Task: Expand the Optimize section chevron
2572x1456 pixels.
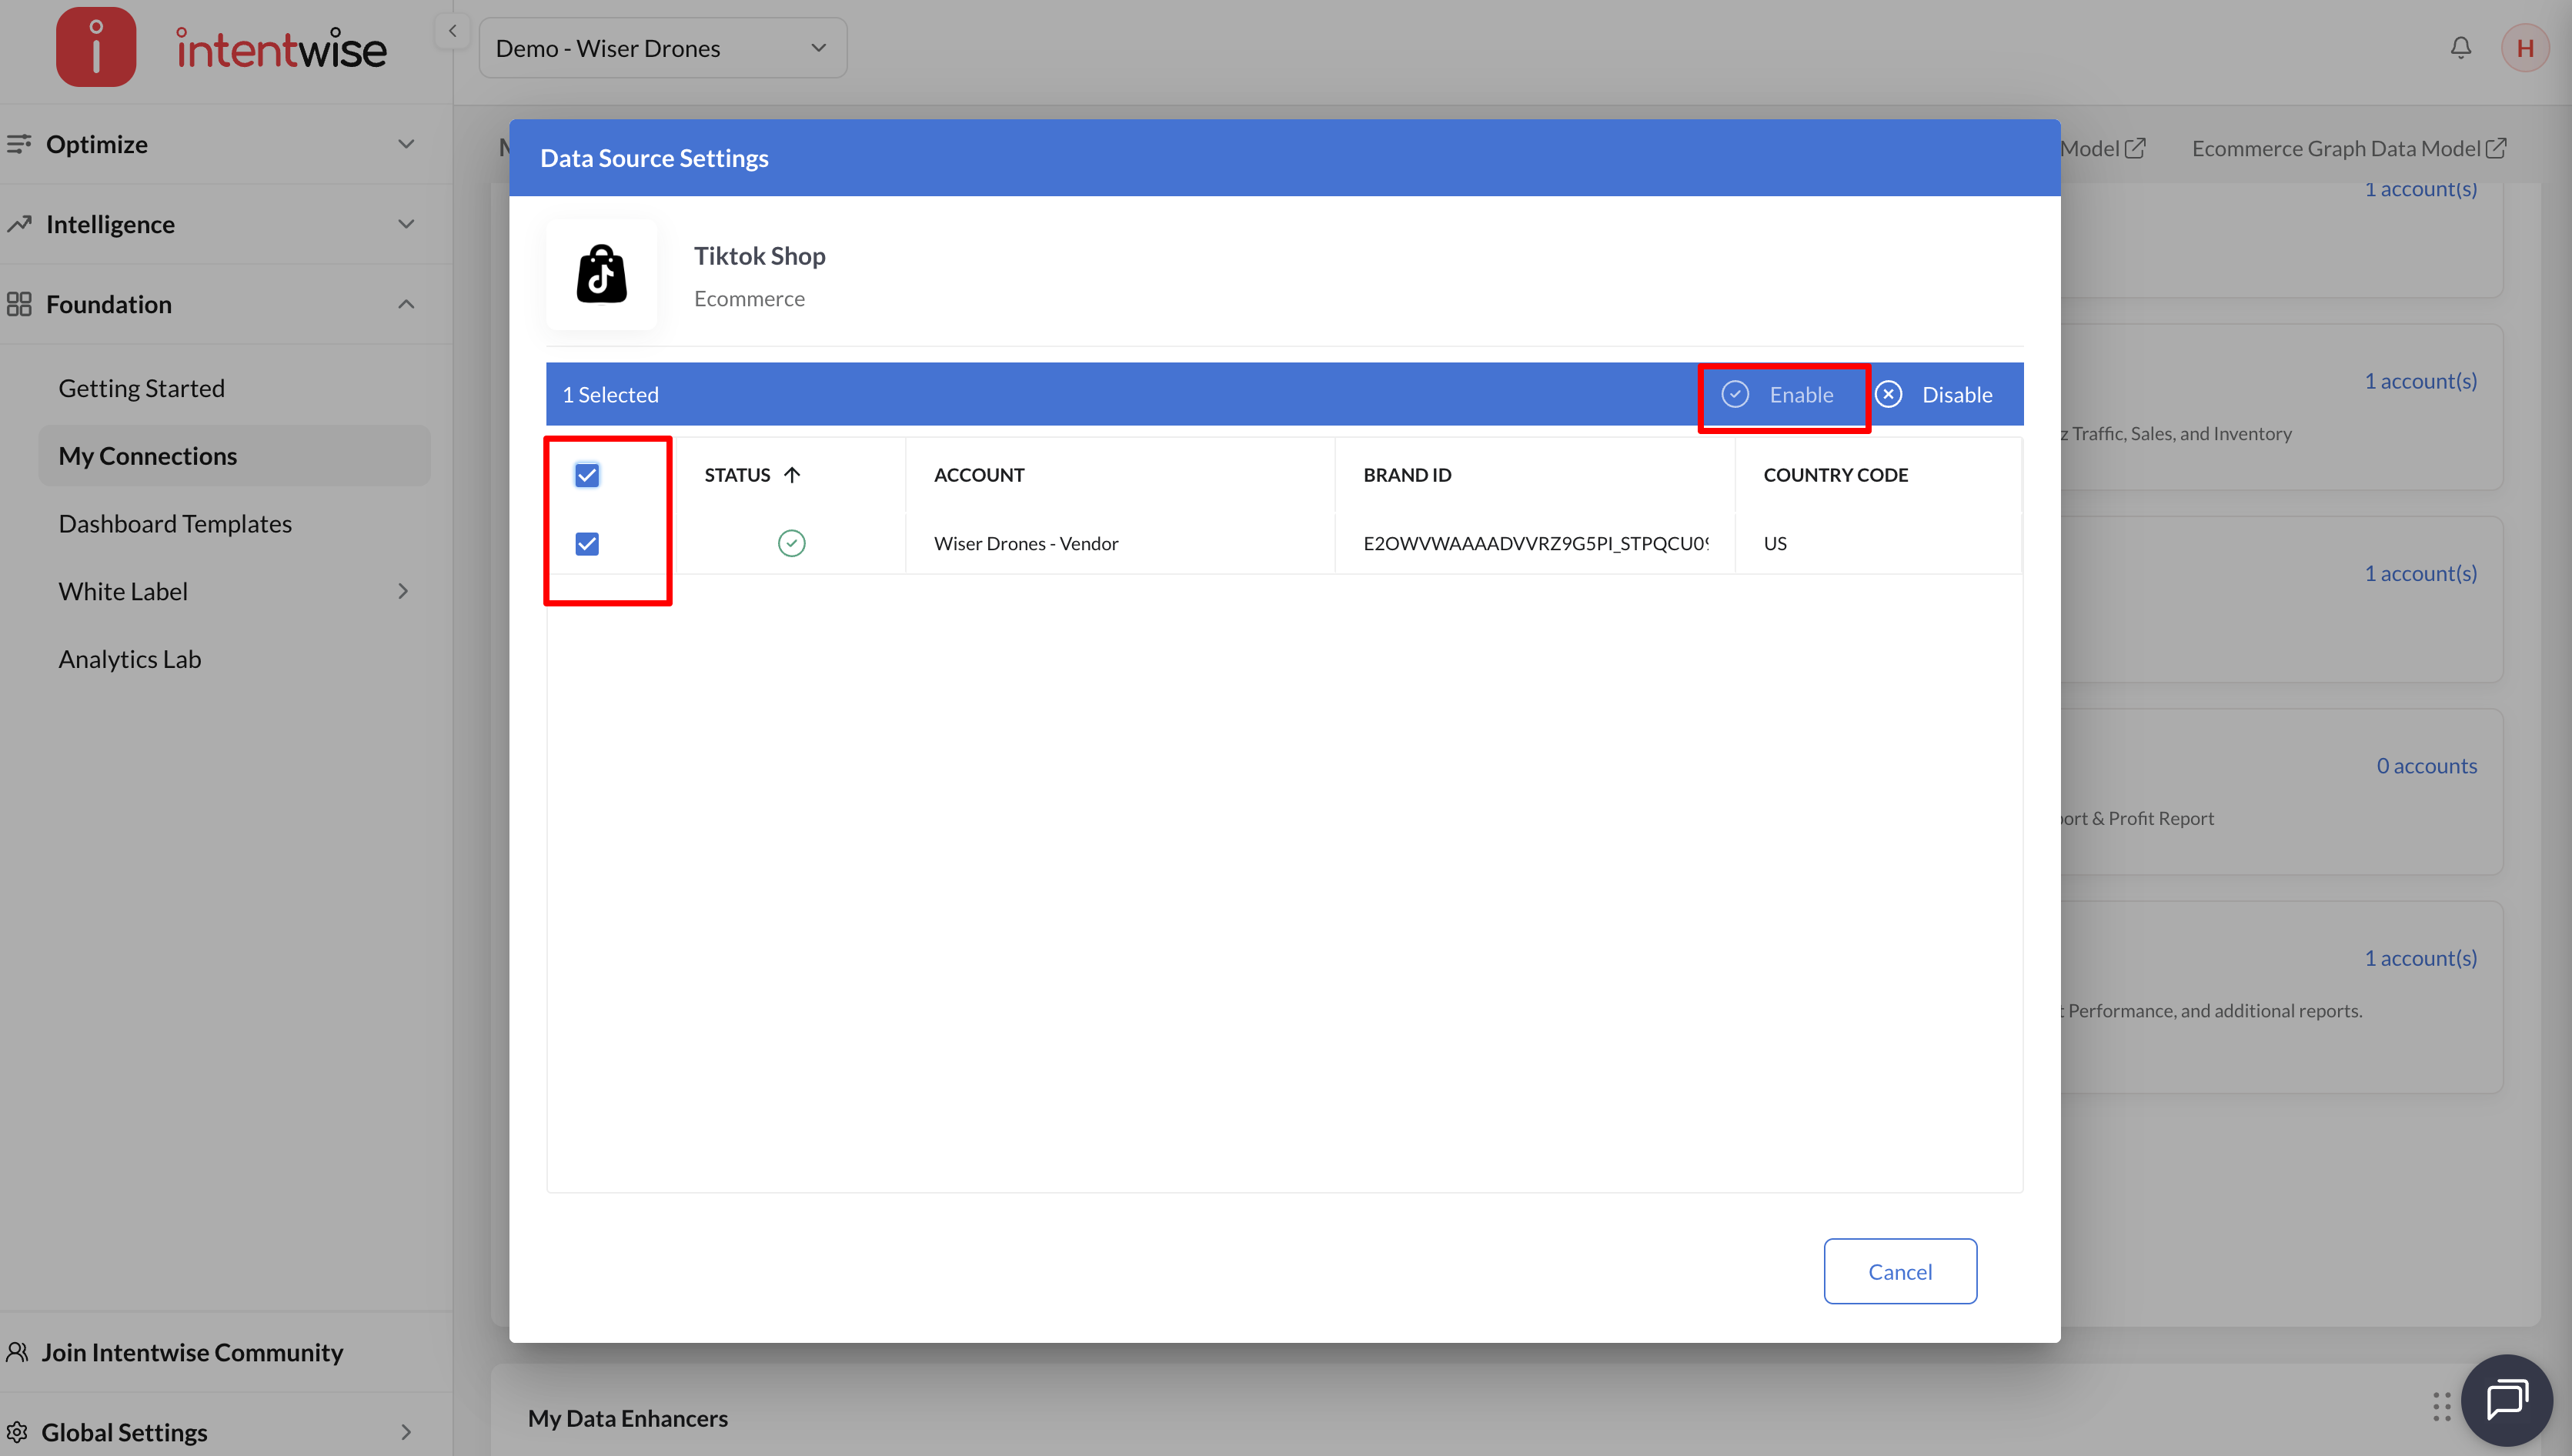Action: [406, 144]
